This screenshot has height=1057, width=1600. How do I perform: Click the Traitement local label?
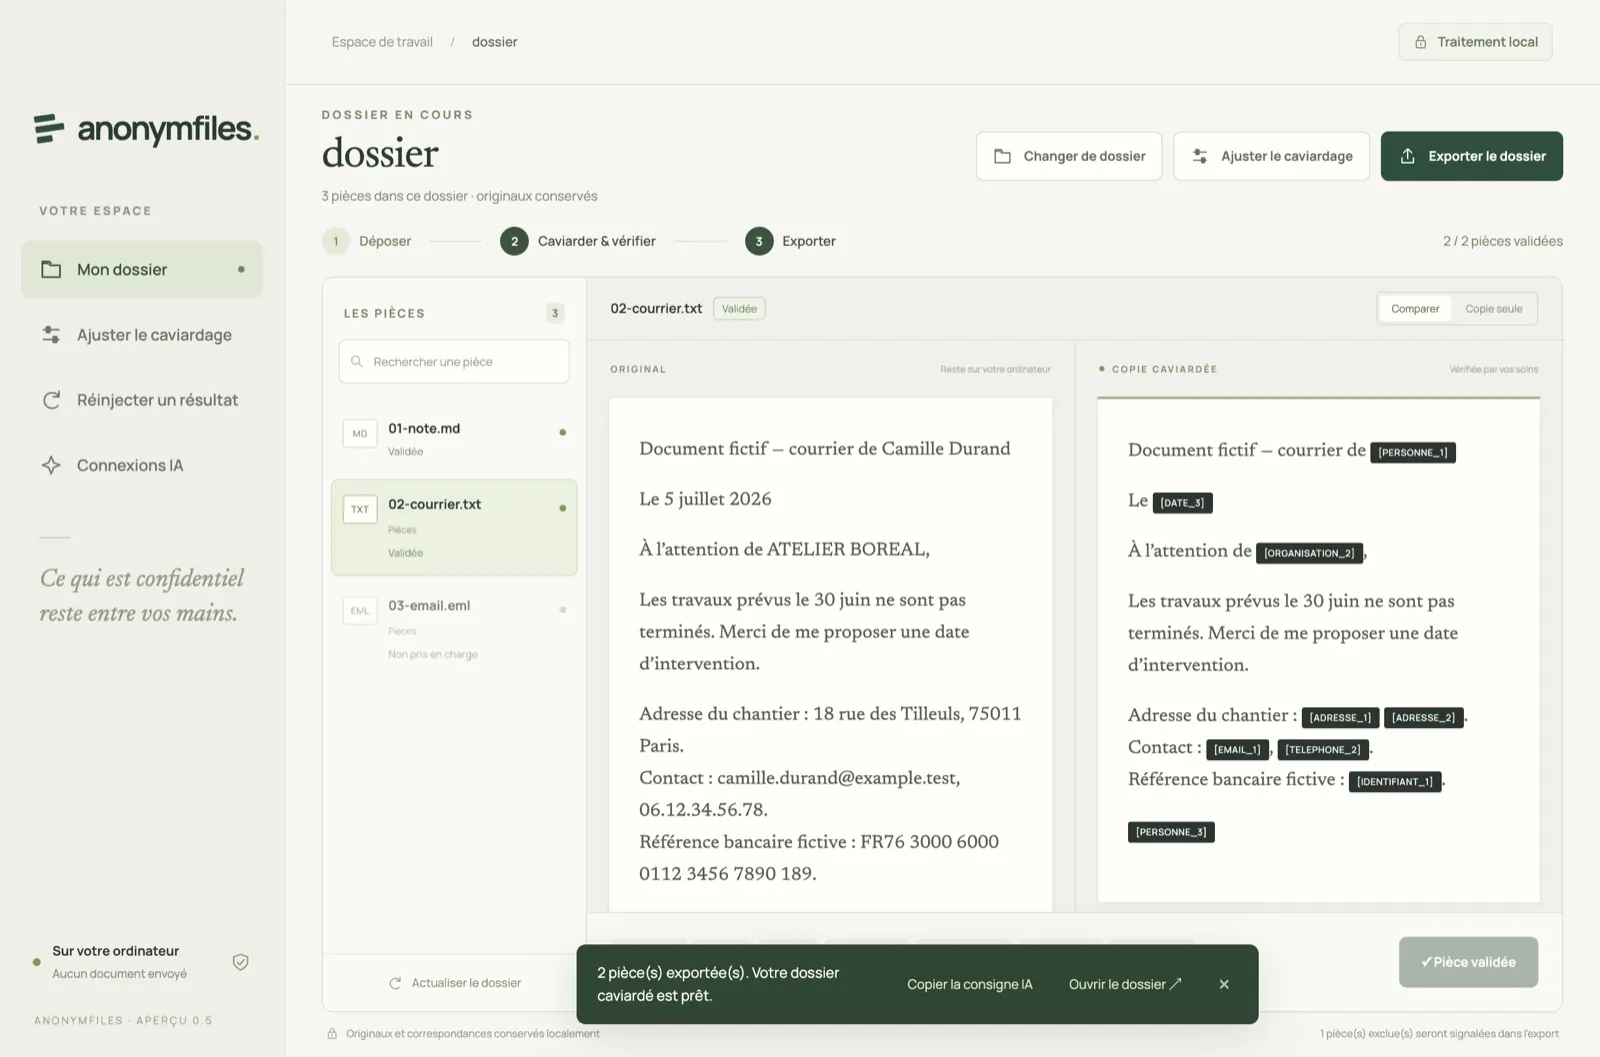click(1487, 42)
